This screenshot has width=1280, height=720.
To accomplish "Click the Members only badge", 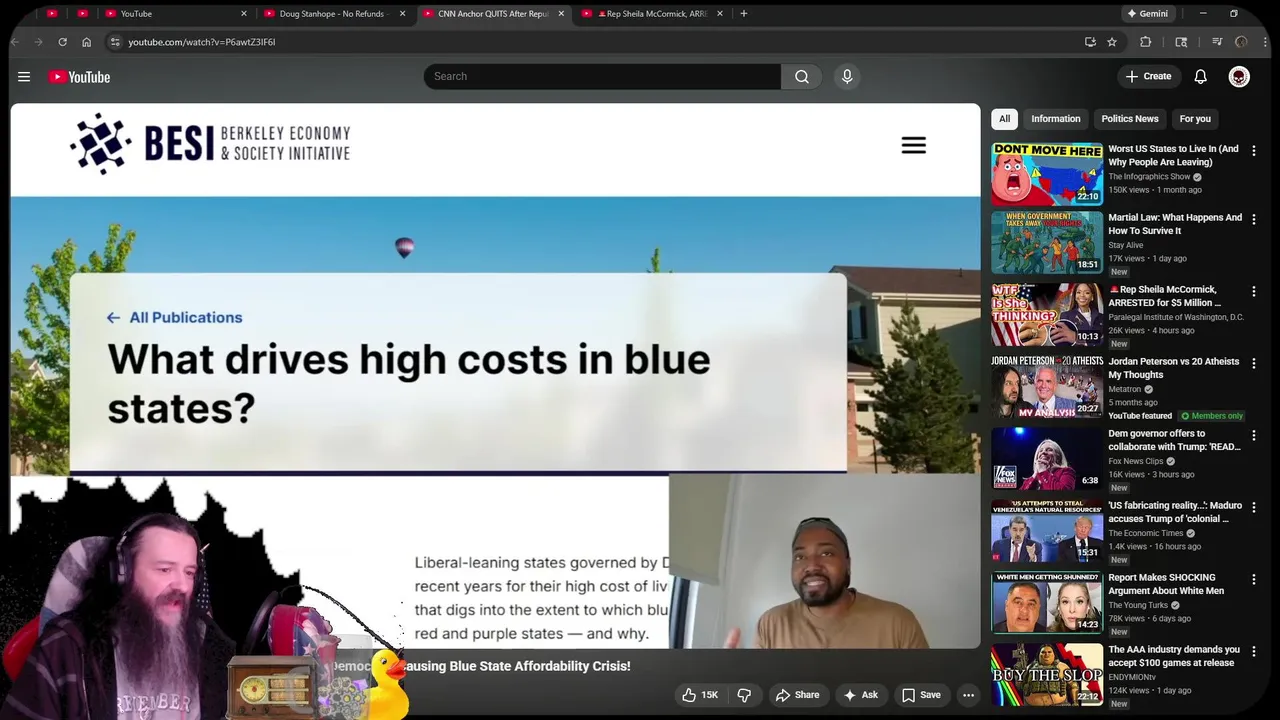I will point(1212,416).
